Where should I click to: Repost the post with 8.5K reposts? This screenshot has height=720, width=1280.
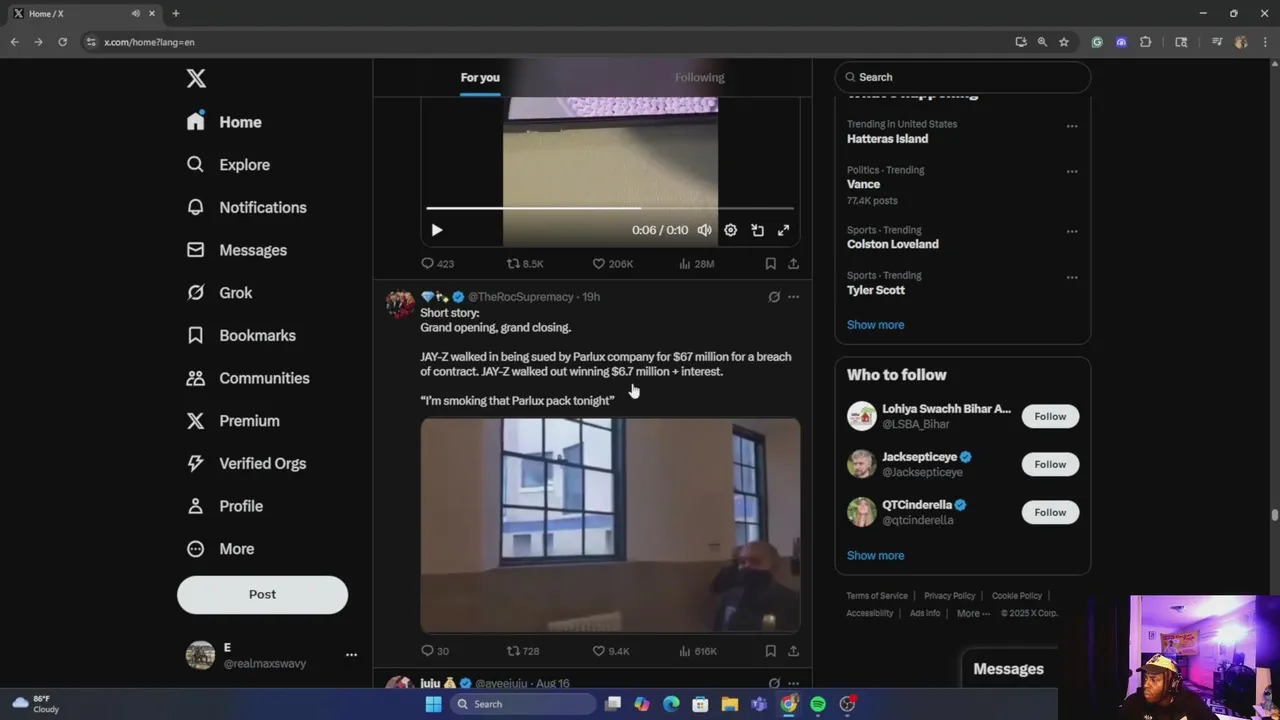tap(525, 264)
